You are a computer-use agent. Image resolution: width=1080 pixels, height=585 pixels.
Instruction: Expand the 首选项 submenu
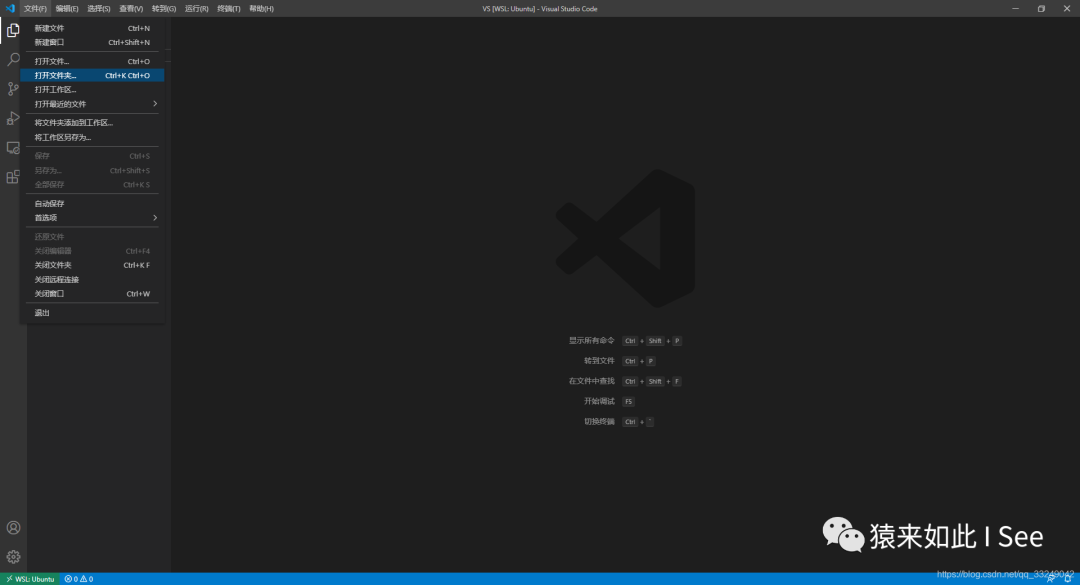coord(92,218)
